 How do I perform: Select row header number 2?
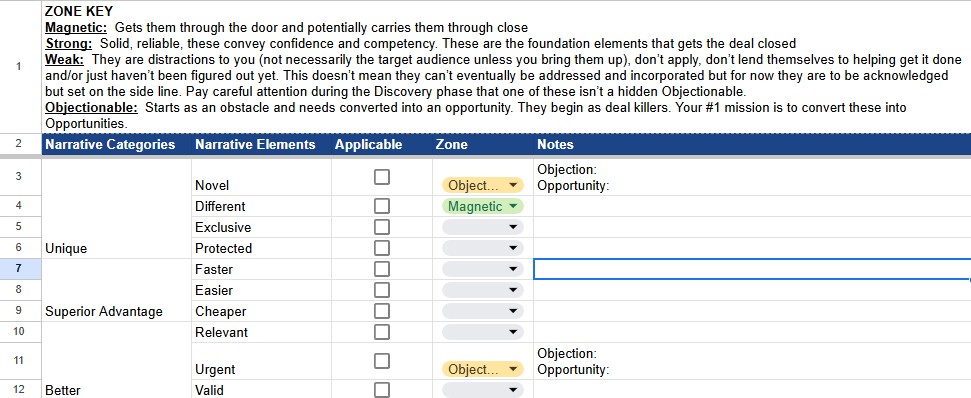(19, 144)
